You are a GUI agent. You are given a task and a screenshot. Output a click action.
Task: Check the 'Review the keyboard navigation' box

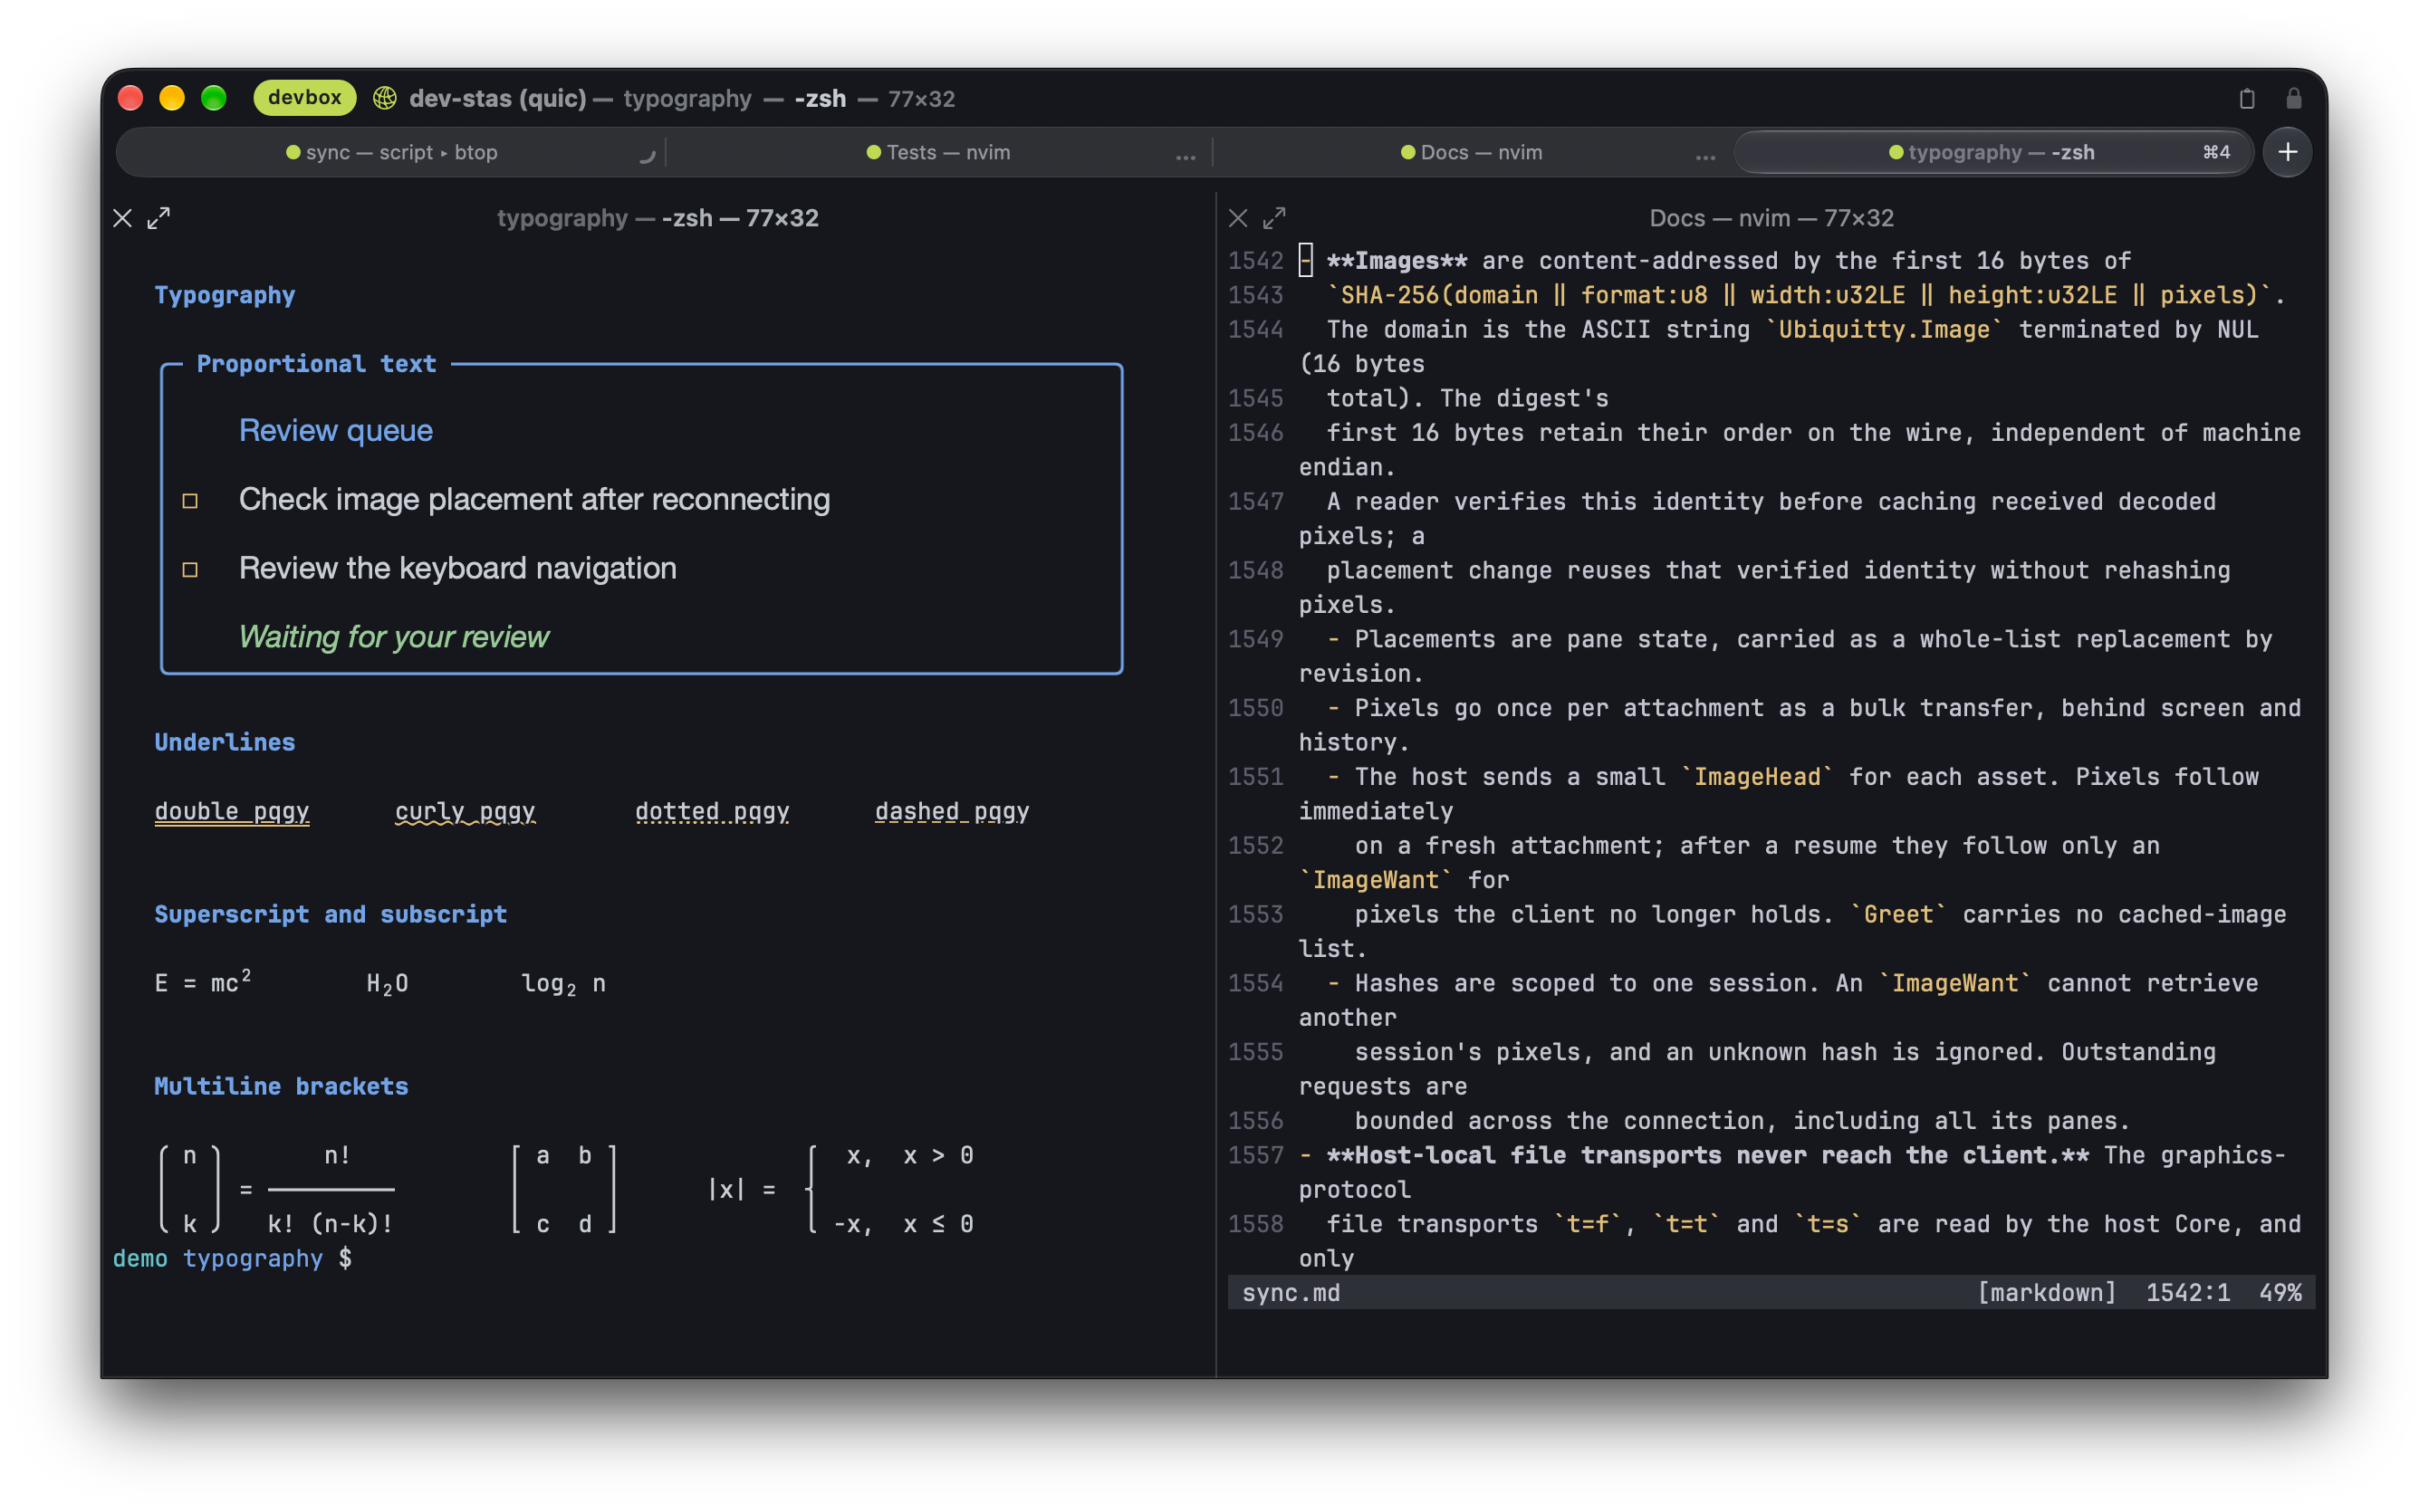click(190, 570)
